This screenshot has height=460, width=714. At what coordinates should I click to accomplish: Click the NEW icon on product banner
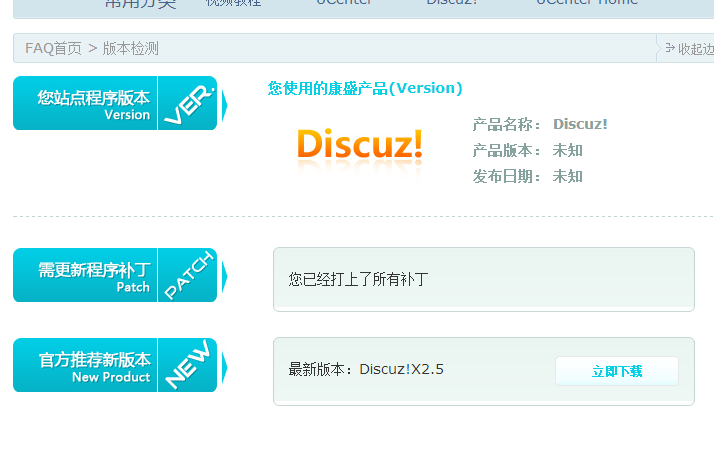pos(188,365)
